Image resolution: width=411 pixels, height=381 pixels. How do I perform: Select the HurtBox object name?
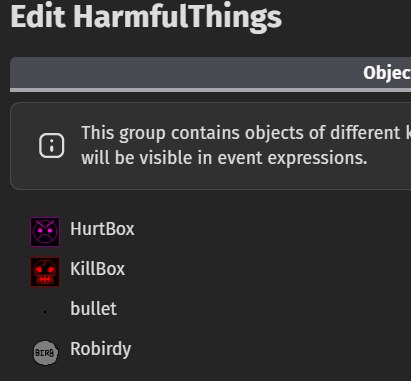pyautogui.click(x=102, y=229)
